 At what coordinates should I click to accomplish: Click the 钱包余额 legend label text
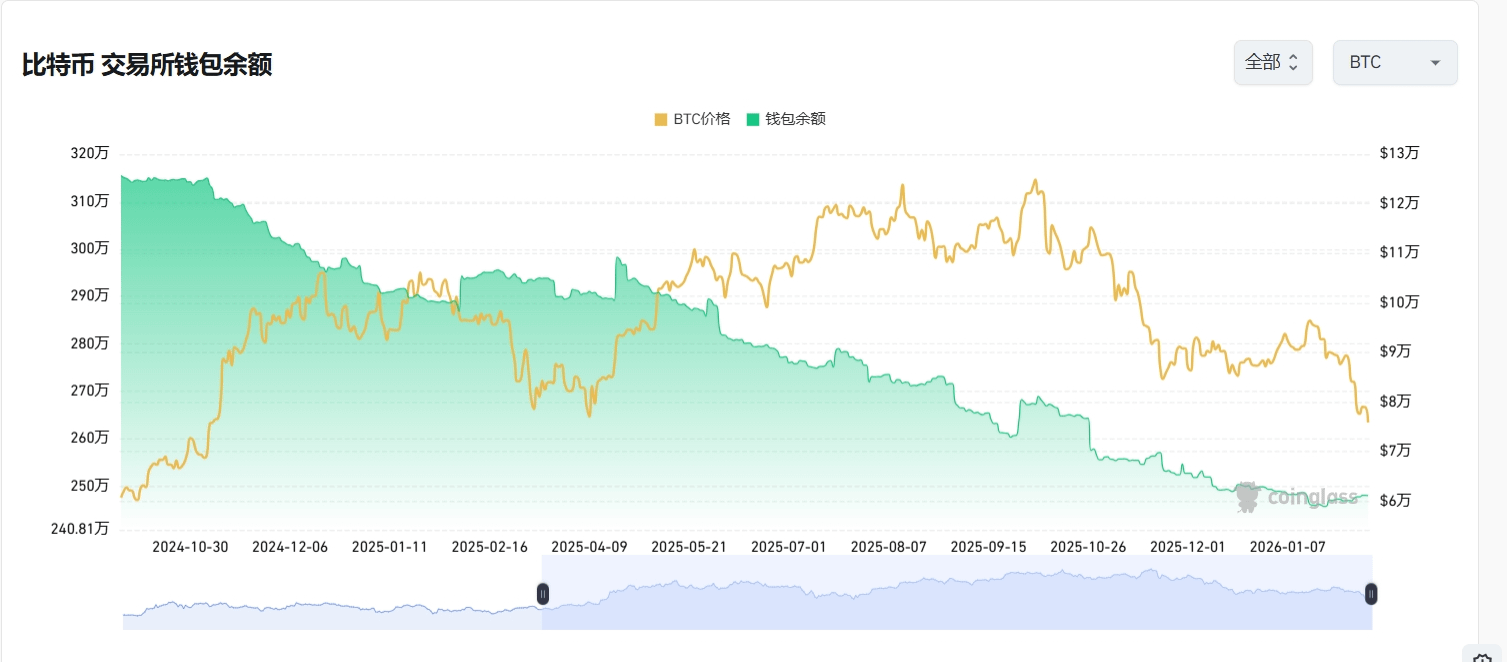[x=795, y=119]
